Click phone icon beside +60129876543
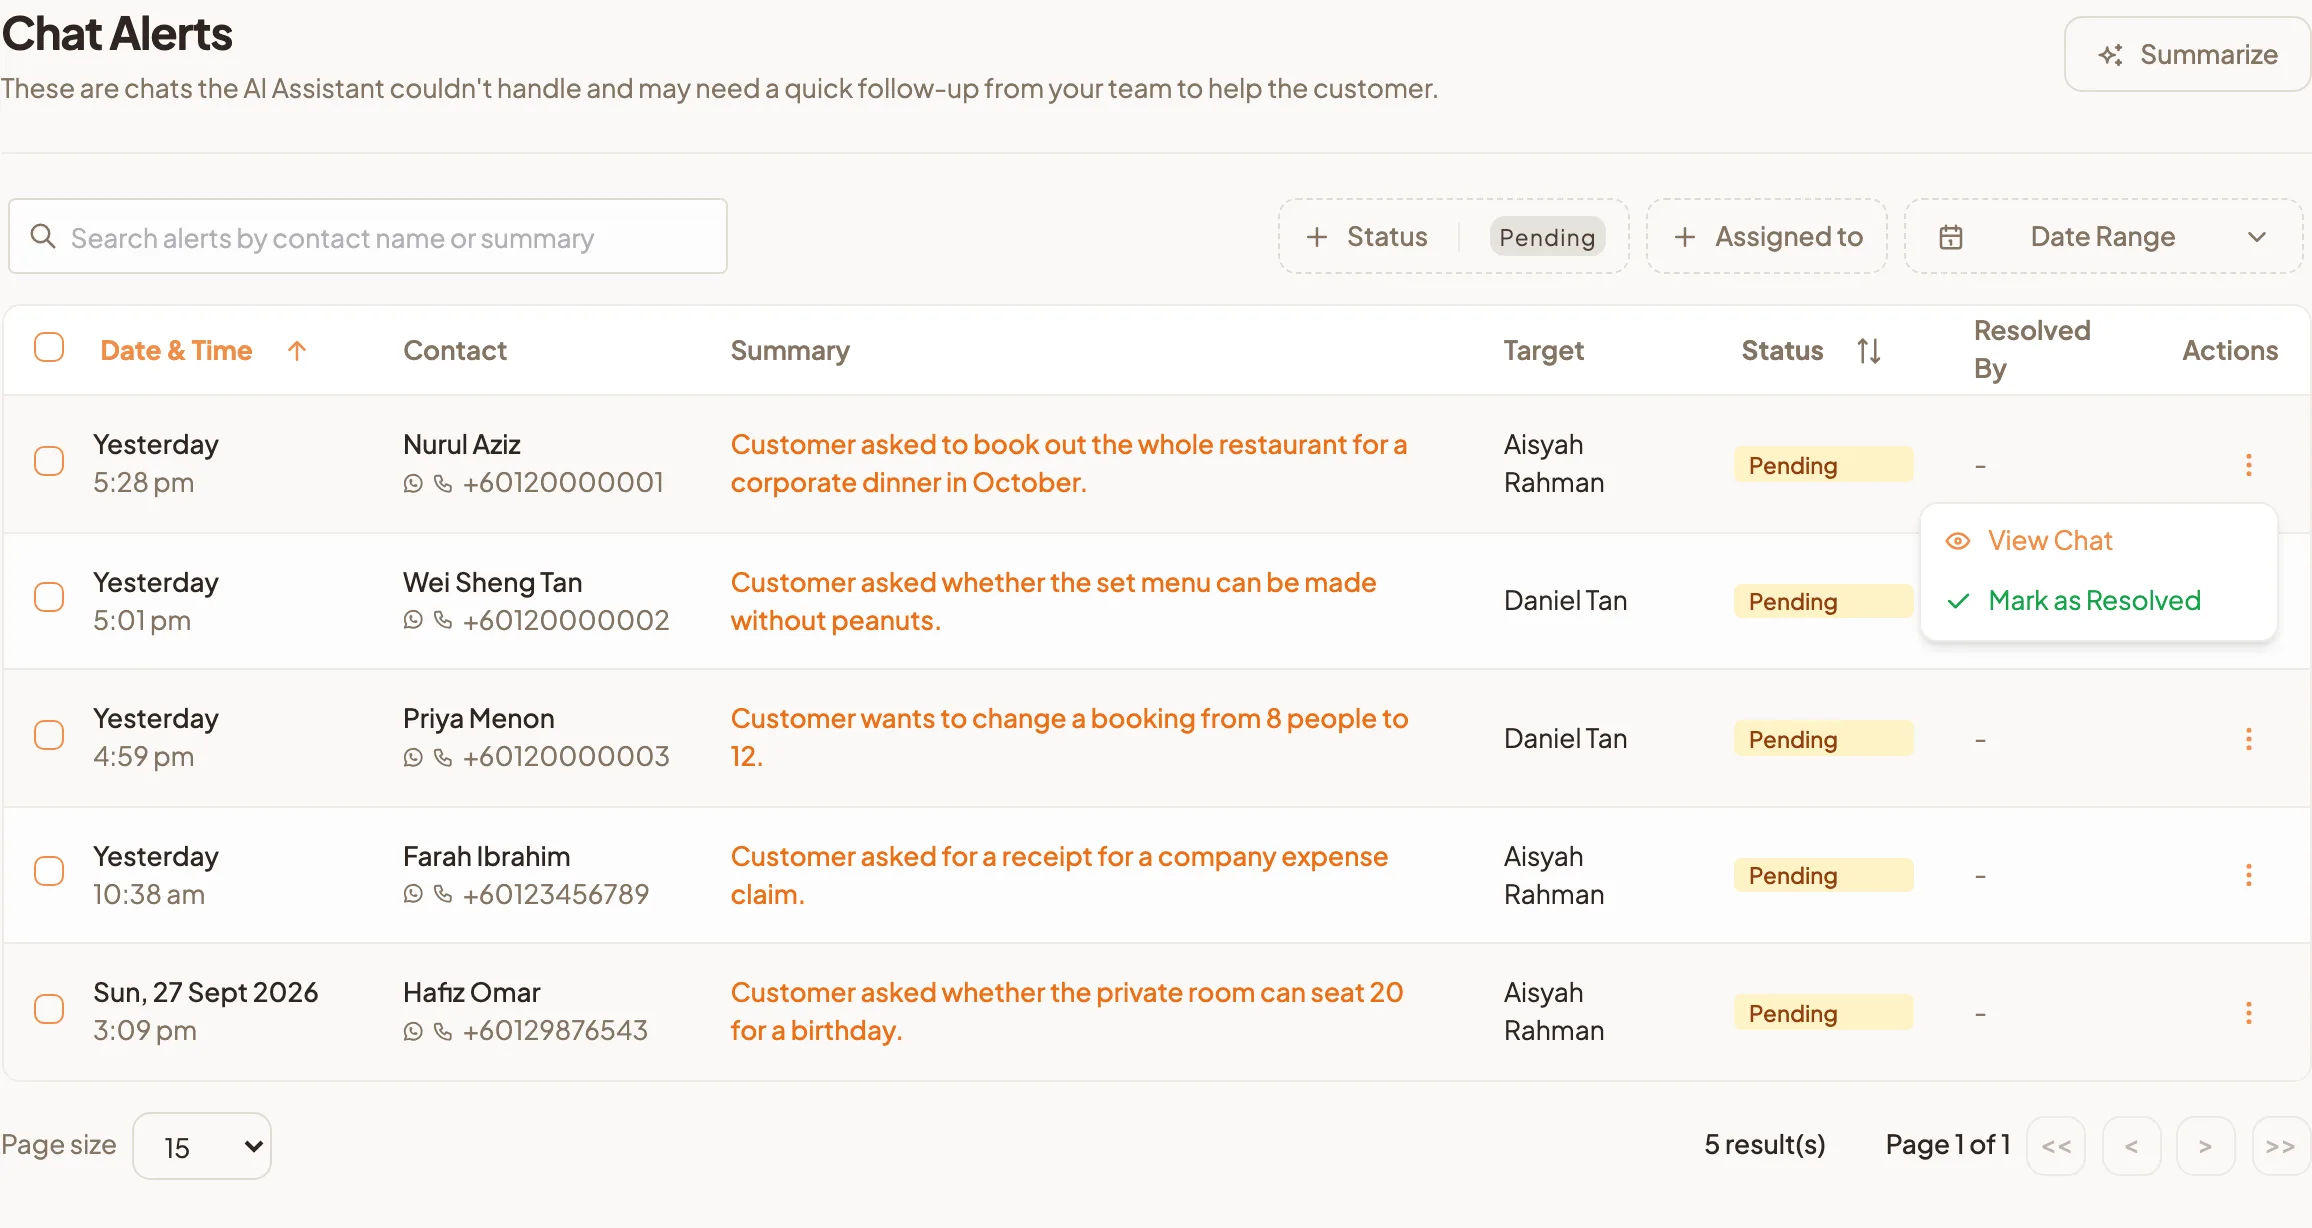The image size is (2312, 1228). coord(443,1031)
